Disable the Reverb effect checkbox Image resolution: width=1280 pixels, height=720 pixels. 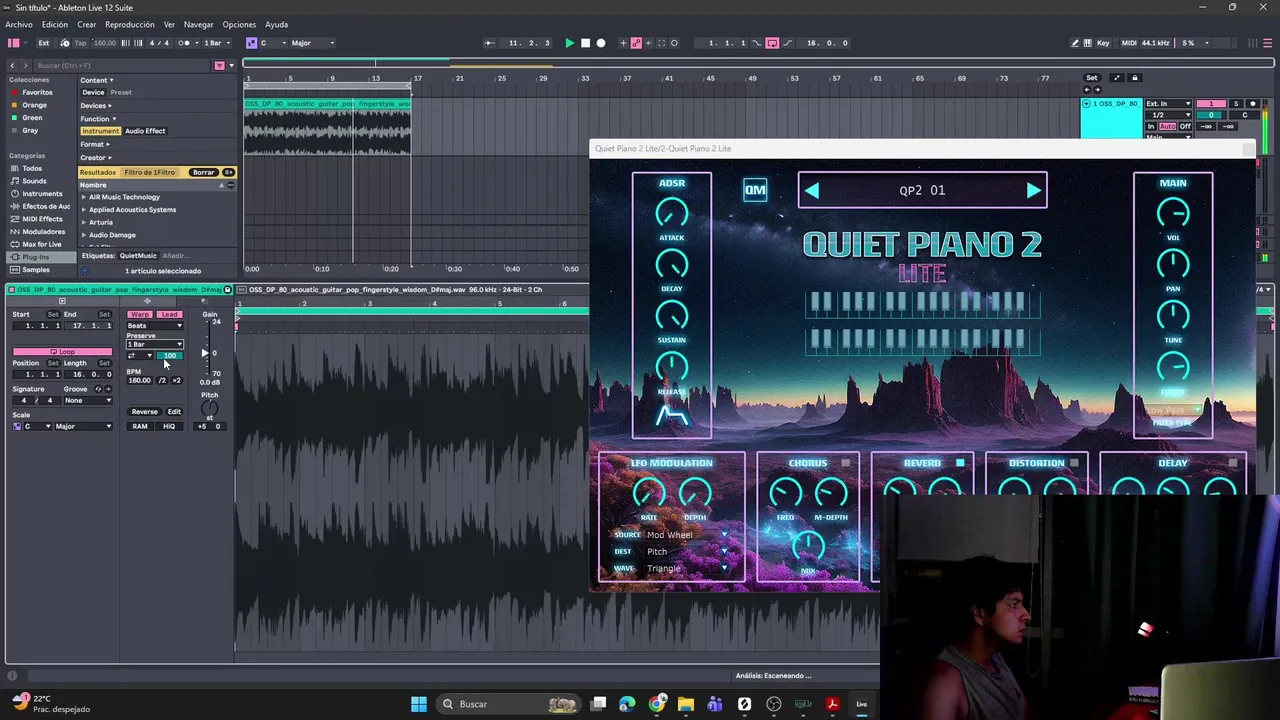pos(960,463)
